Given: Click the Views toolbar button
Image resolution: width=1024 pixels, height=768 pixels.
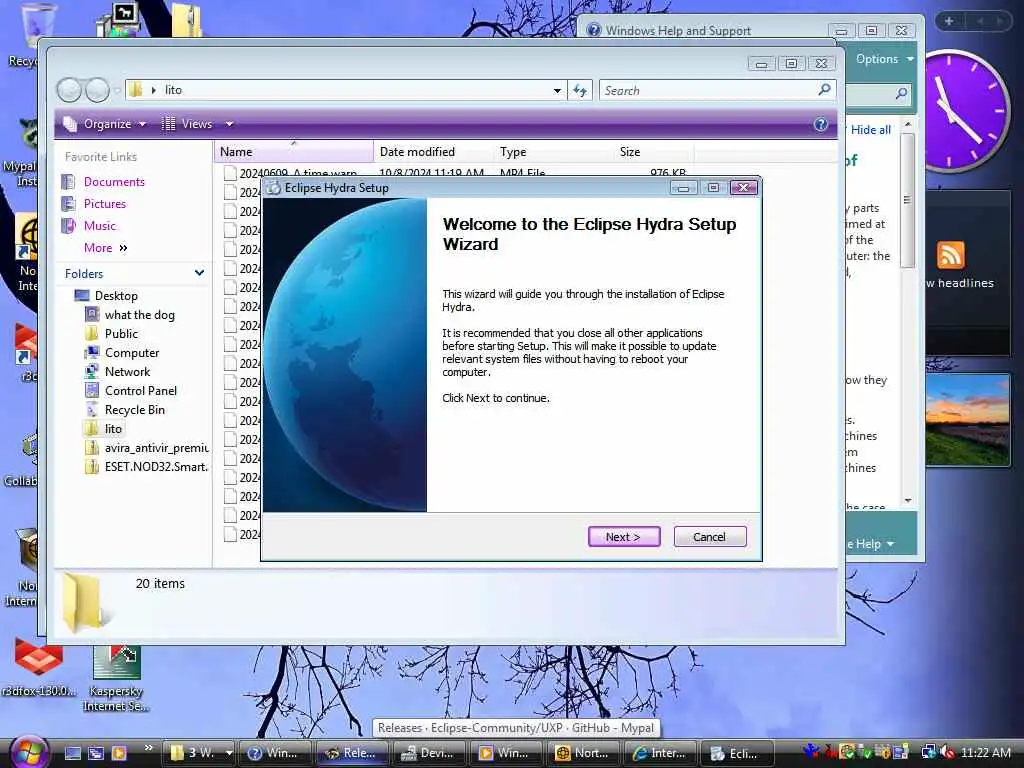Looking at the screenshot, I should 187,124.
